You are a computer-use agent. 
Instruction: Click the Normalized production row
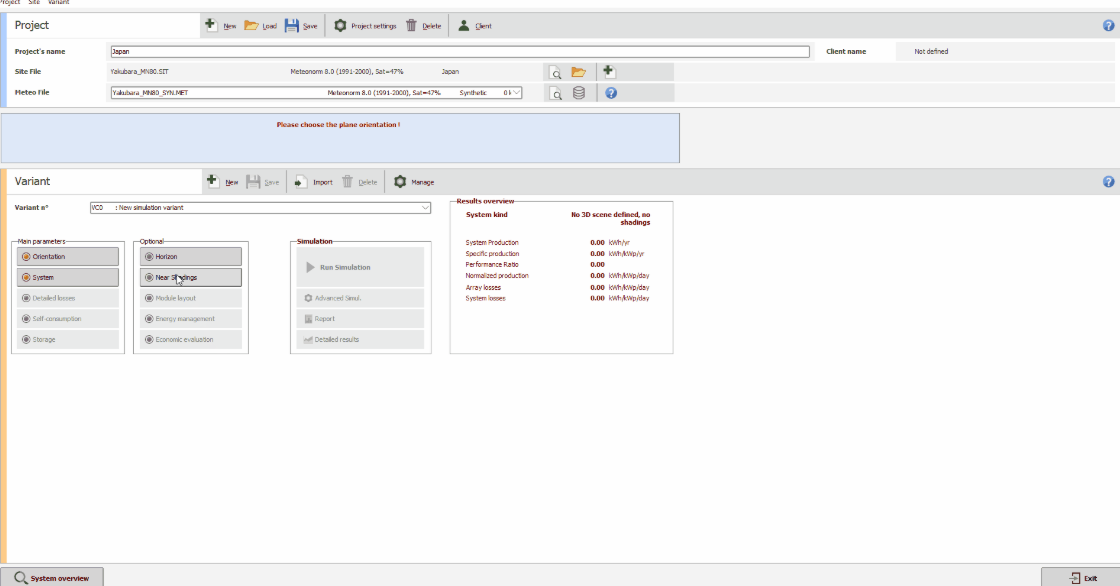click(x=558, y=276)
